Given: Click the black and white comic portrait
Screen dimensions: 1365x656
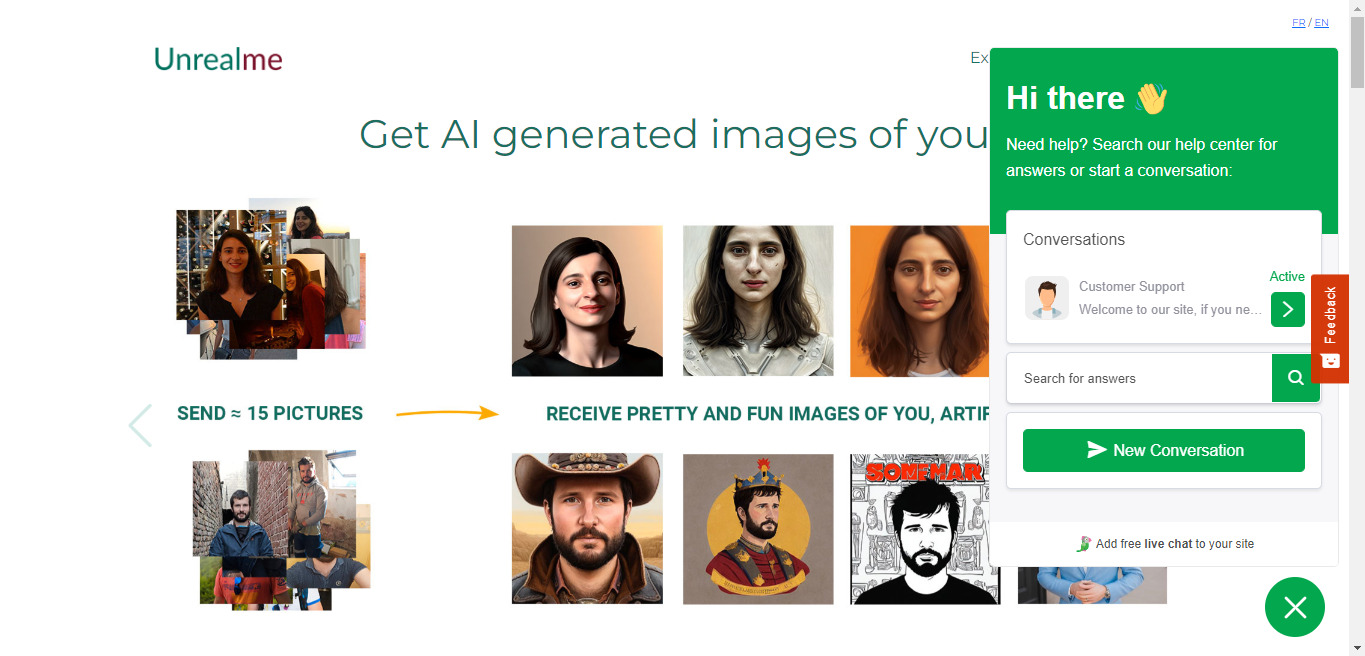Looking at the screenshot, I should click(925, 529).
